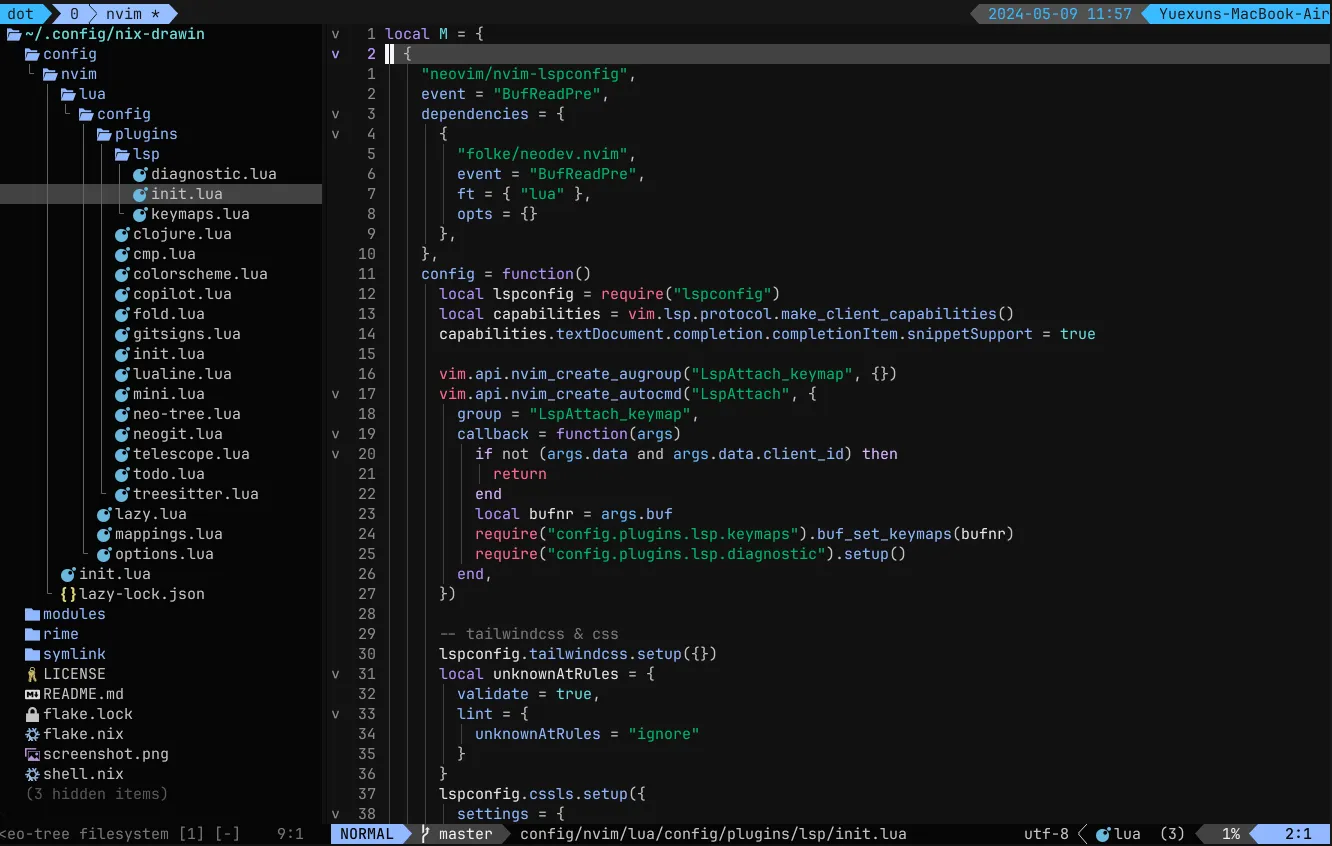Click the NORMAL mode indicator
The width and height of the screenshot is (1332, 846).
click(x=367, y=833)
